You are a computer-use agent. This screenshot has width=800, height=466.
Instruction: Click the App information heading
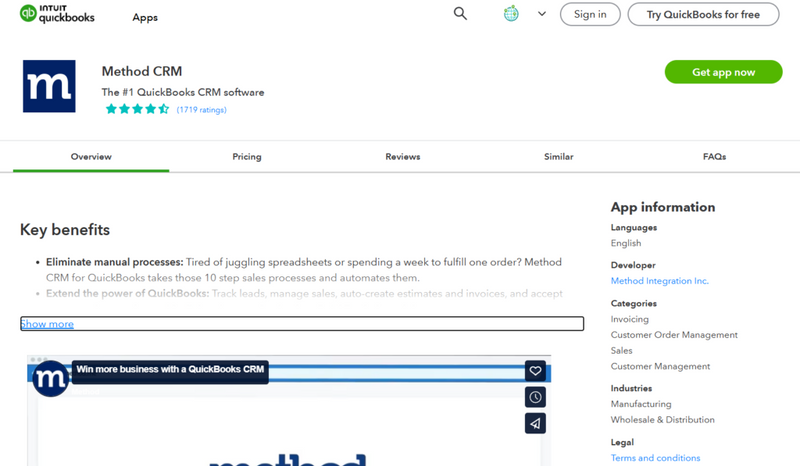point(663,207)
